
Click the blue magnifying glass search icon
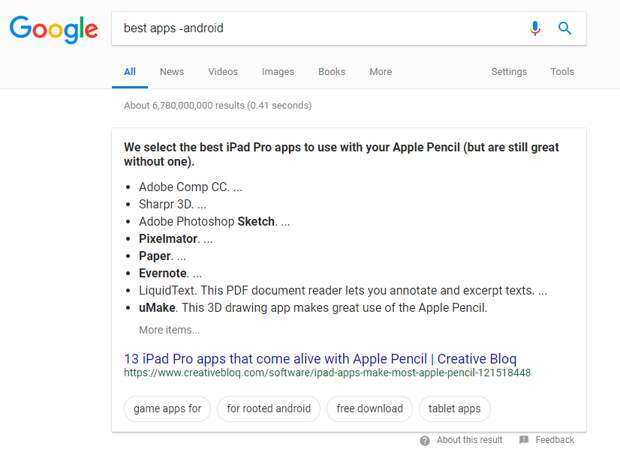tap(564, 28)
